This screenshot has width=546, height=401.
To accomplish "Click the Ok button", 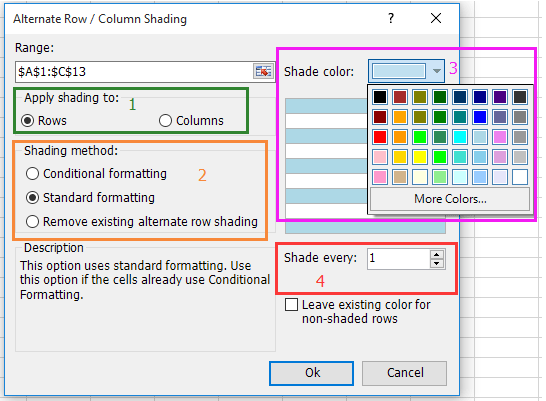I will click(311, 373).
